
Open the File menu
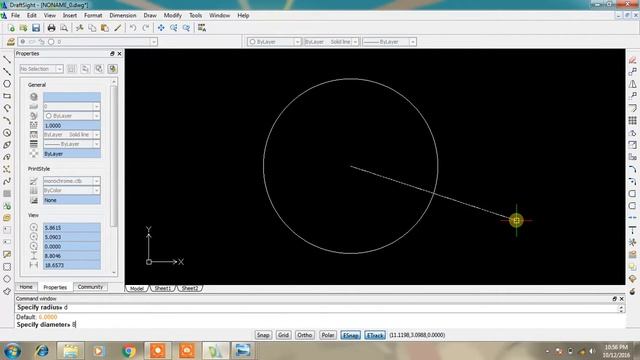coord(16,16)
